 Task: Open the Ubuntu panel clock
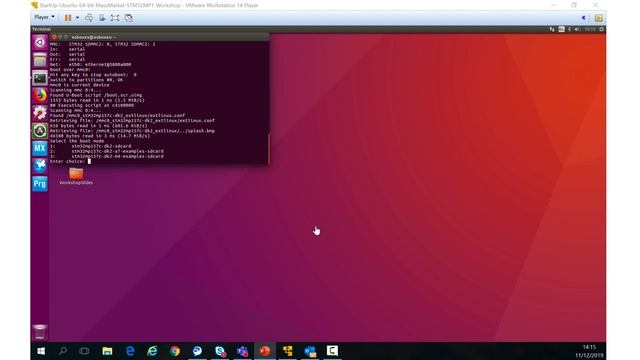pos(589,29)
